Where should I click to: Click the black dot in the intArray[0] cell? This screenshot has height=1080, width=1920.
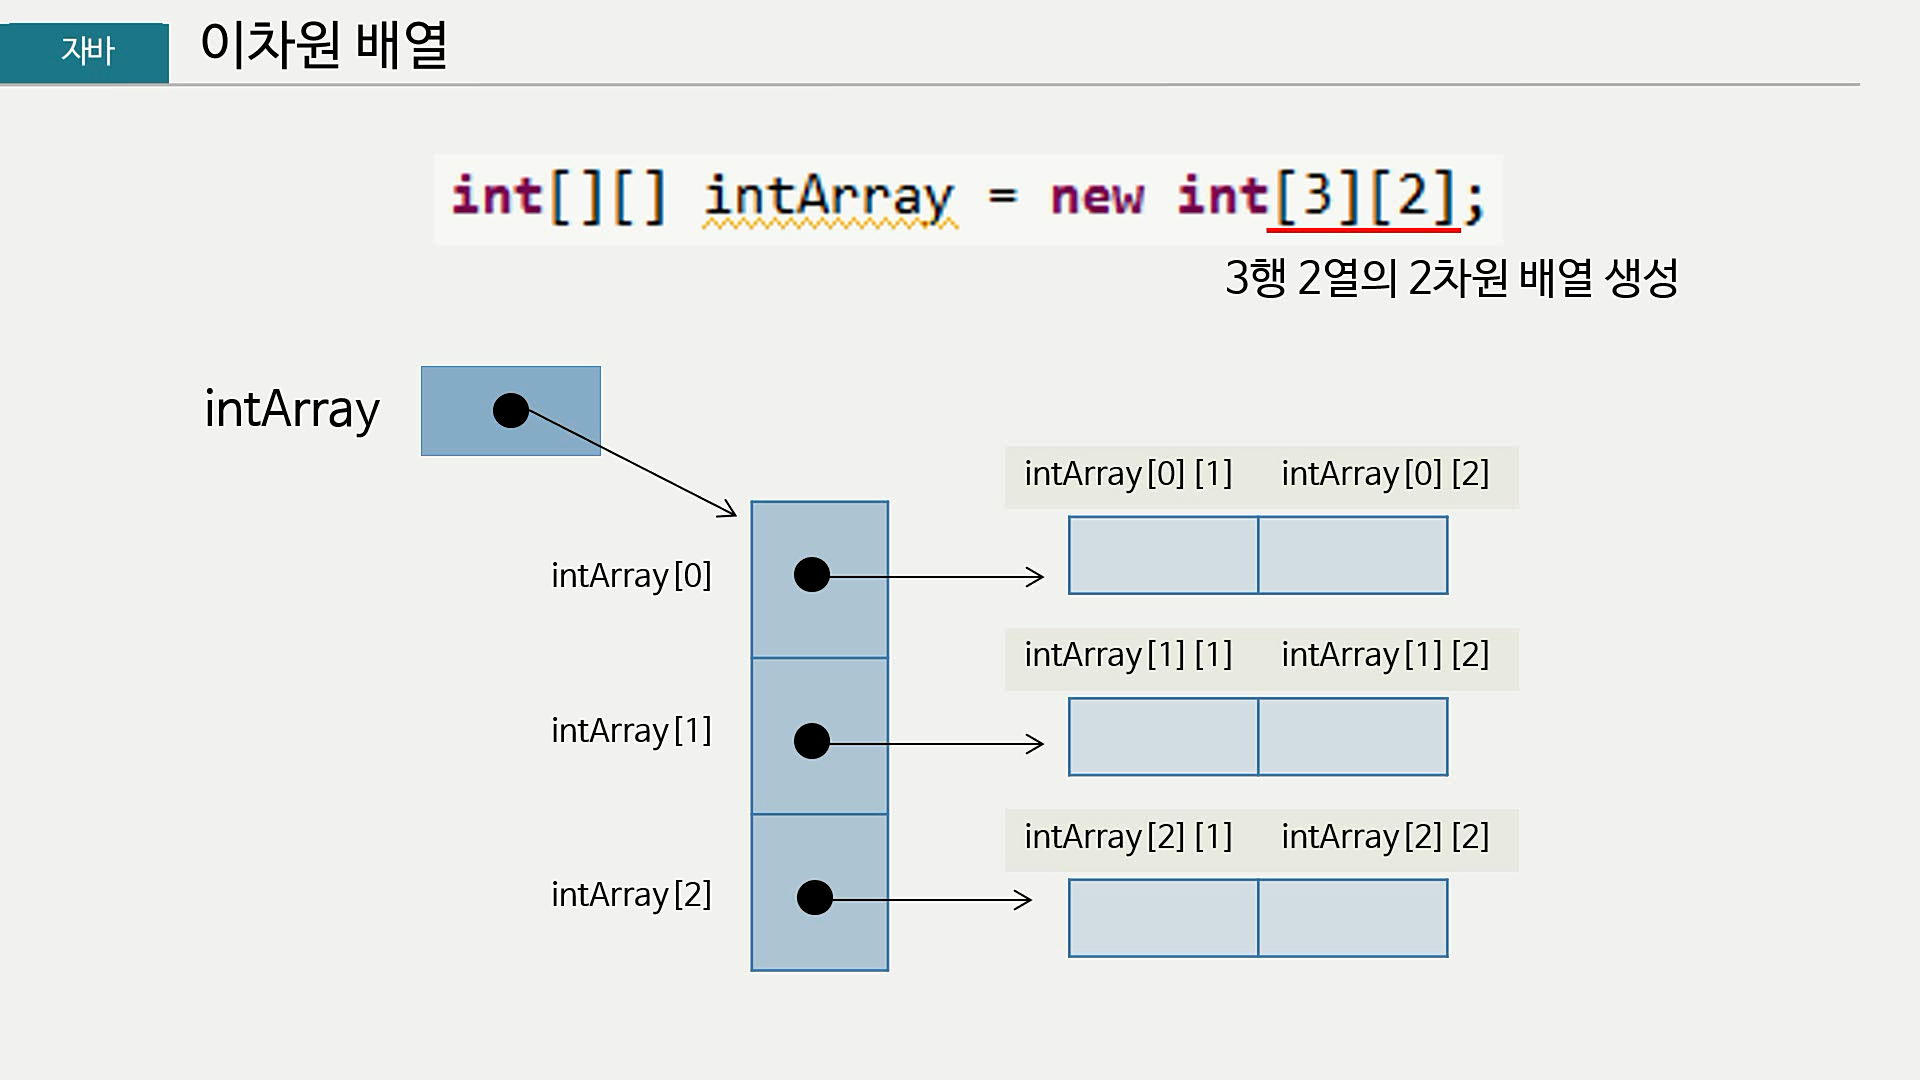point(811,575)
